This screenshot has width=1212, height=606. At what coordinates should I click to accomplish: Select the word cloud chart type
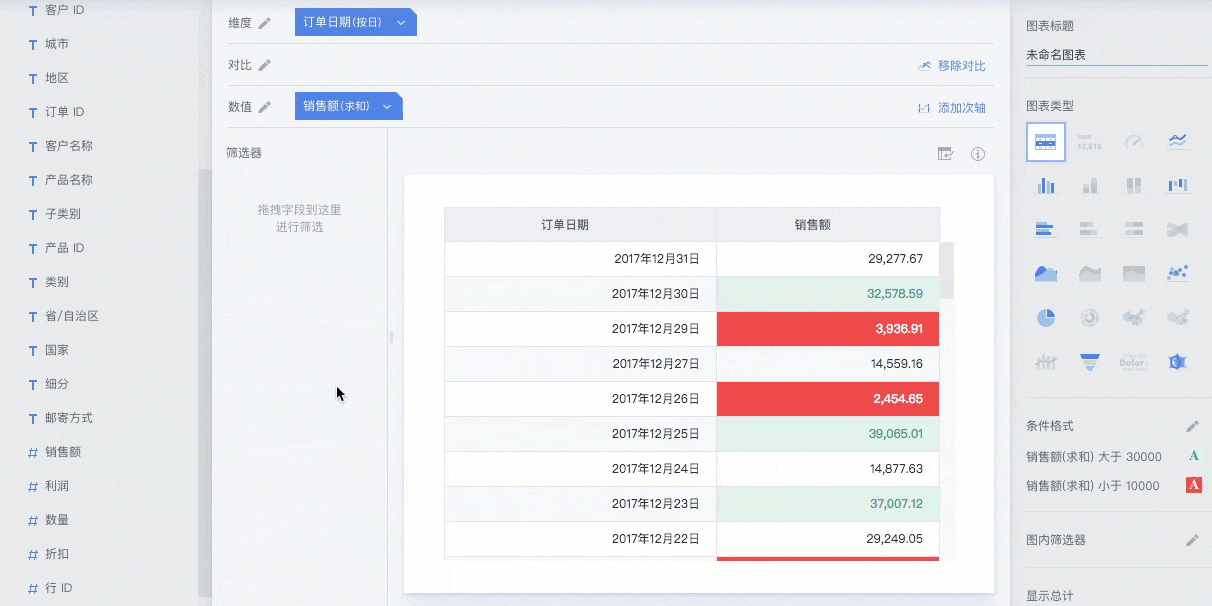[1134, 362]
